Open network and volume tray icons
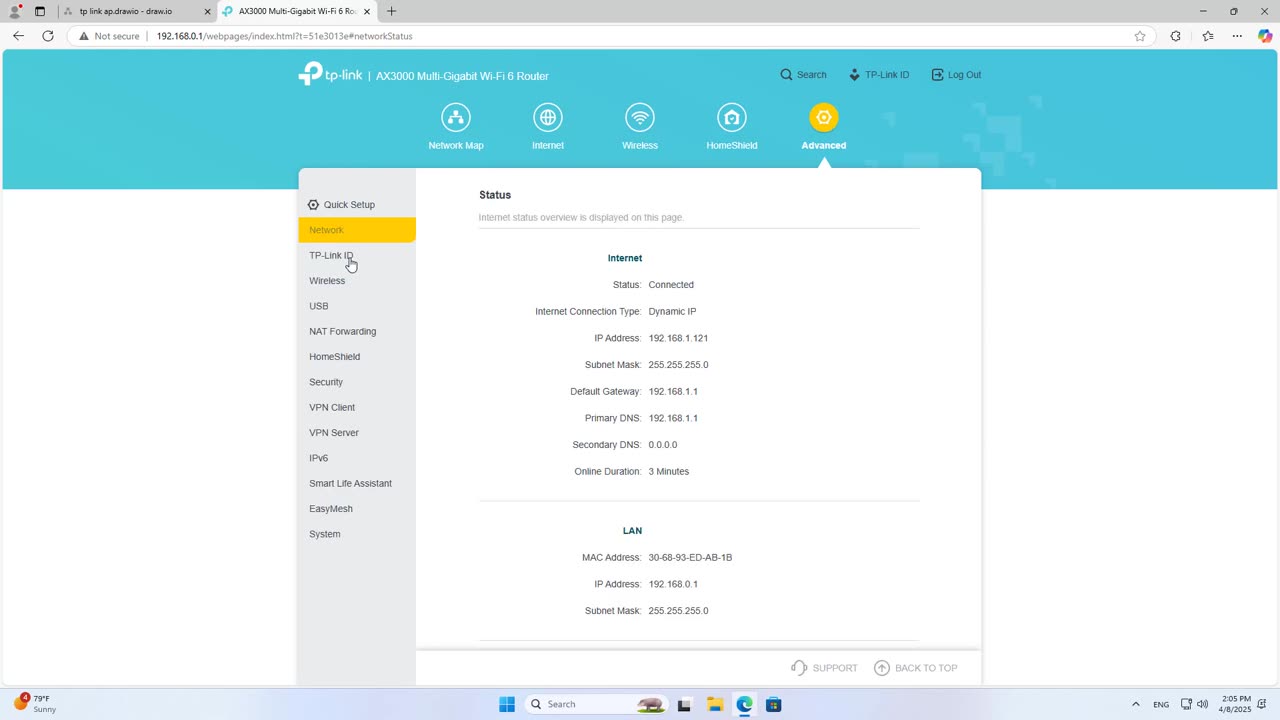This screenshot has width=1280, height=720. pos(1195,704)
